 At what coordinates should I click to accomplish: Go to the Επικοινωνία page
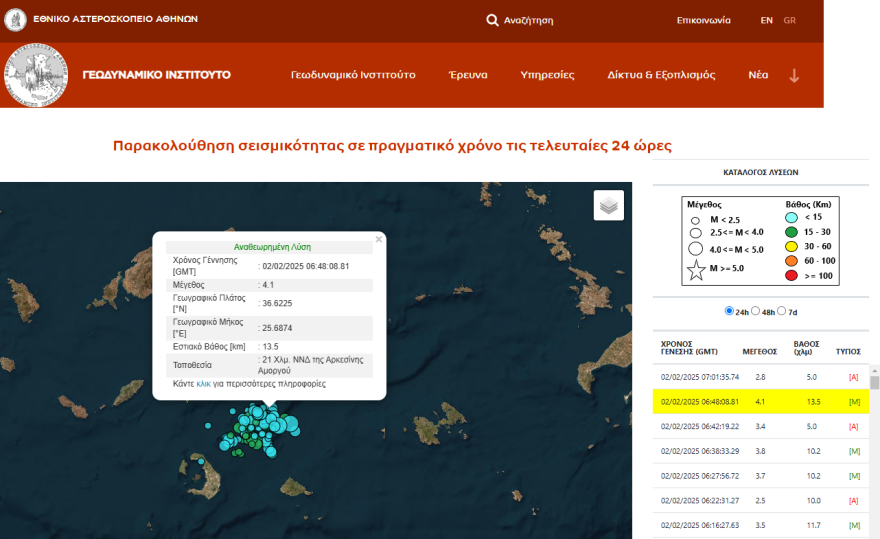[703, 20]
